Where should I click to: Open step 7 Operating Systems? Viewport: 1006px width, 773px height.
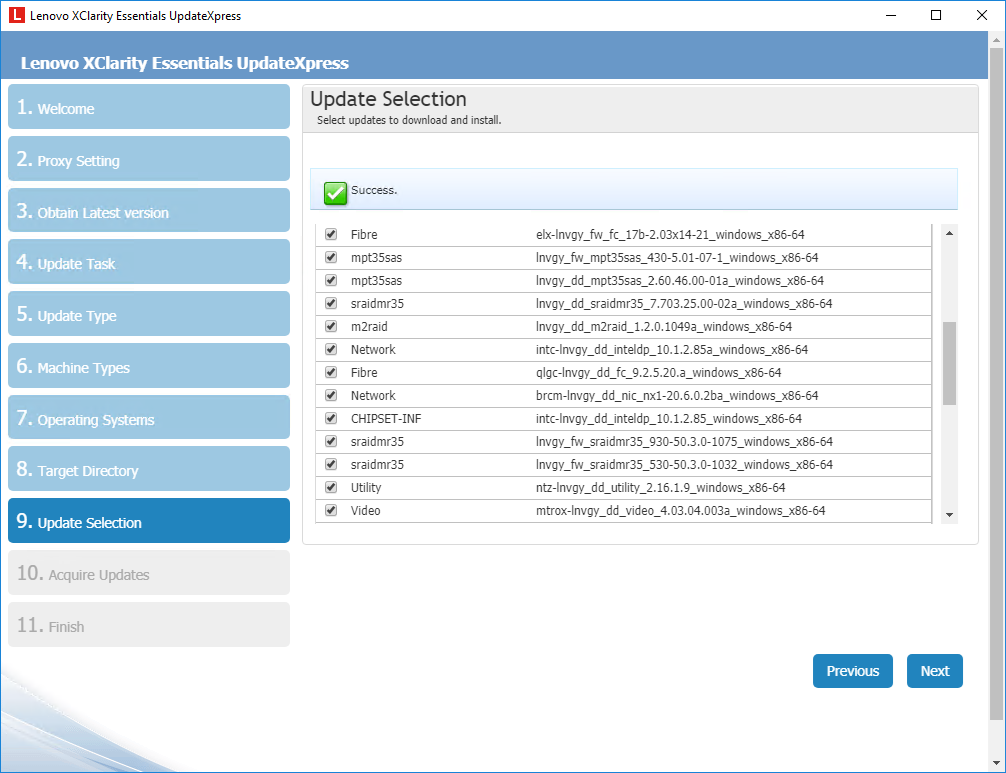coord(149,418)
